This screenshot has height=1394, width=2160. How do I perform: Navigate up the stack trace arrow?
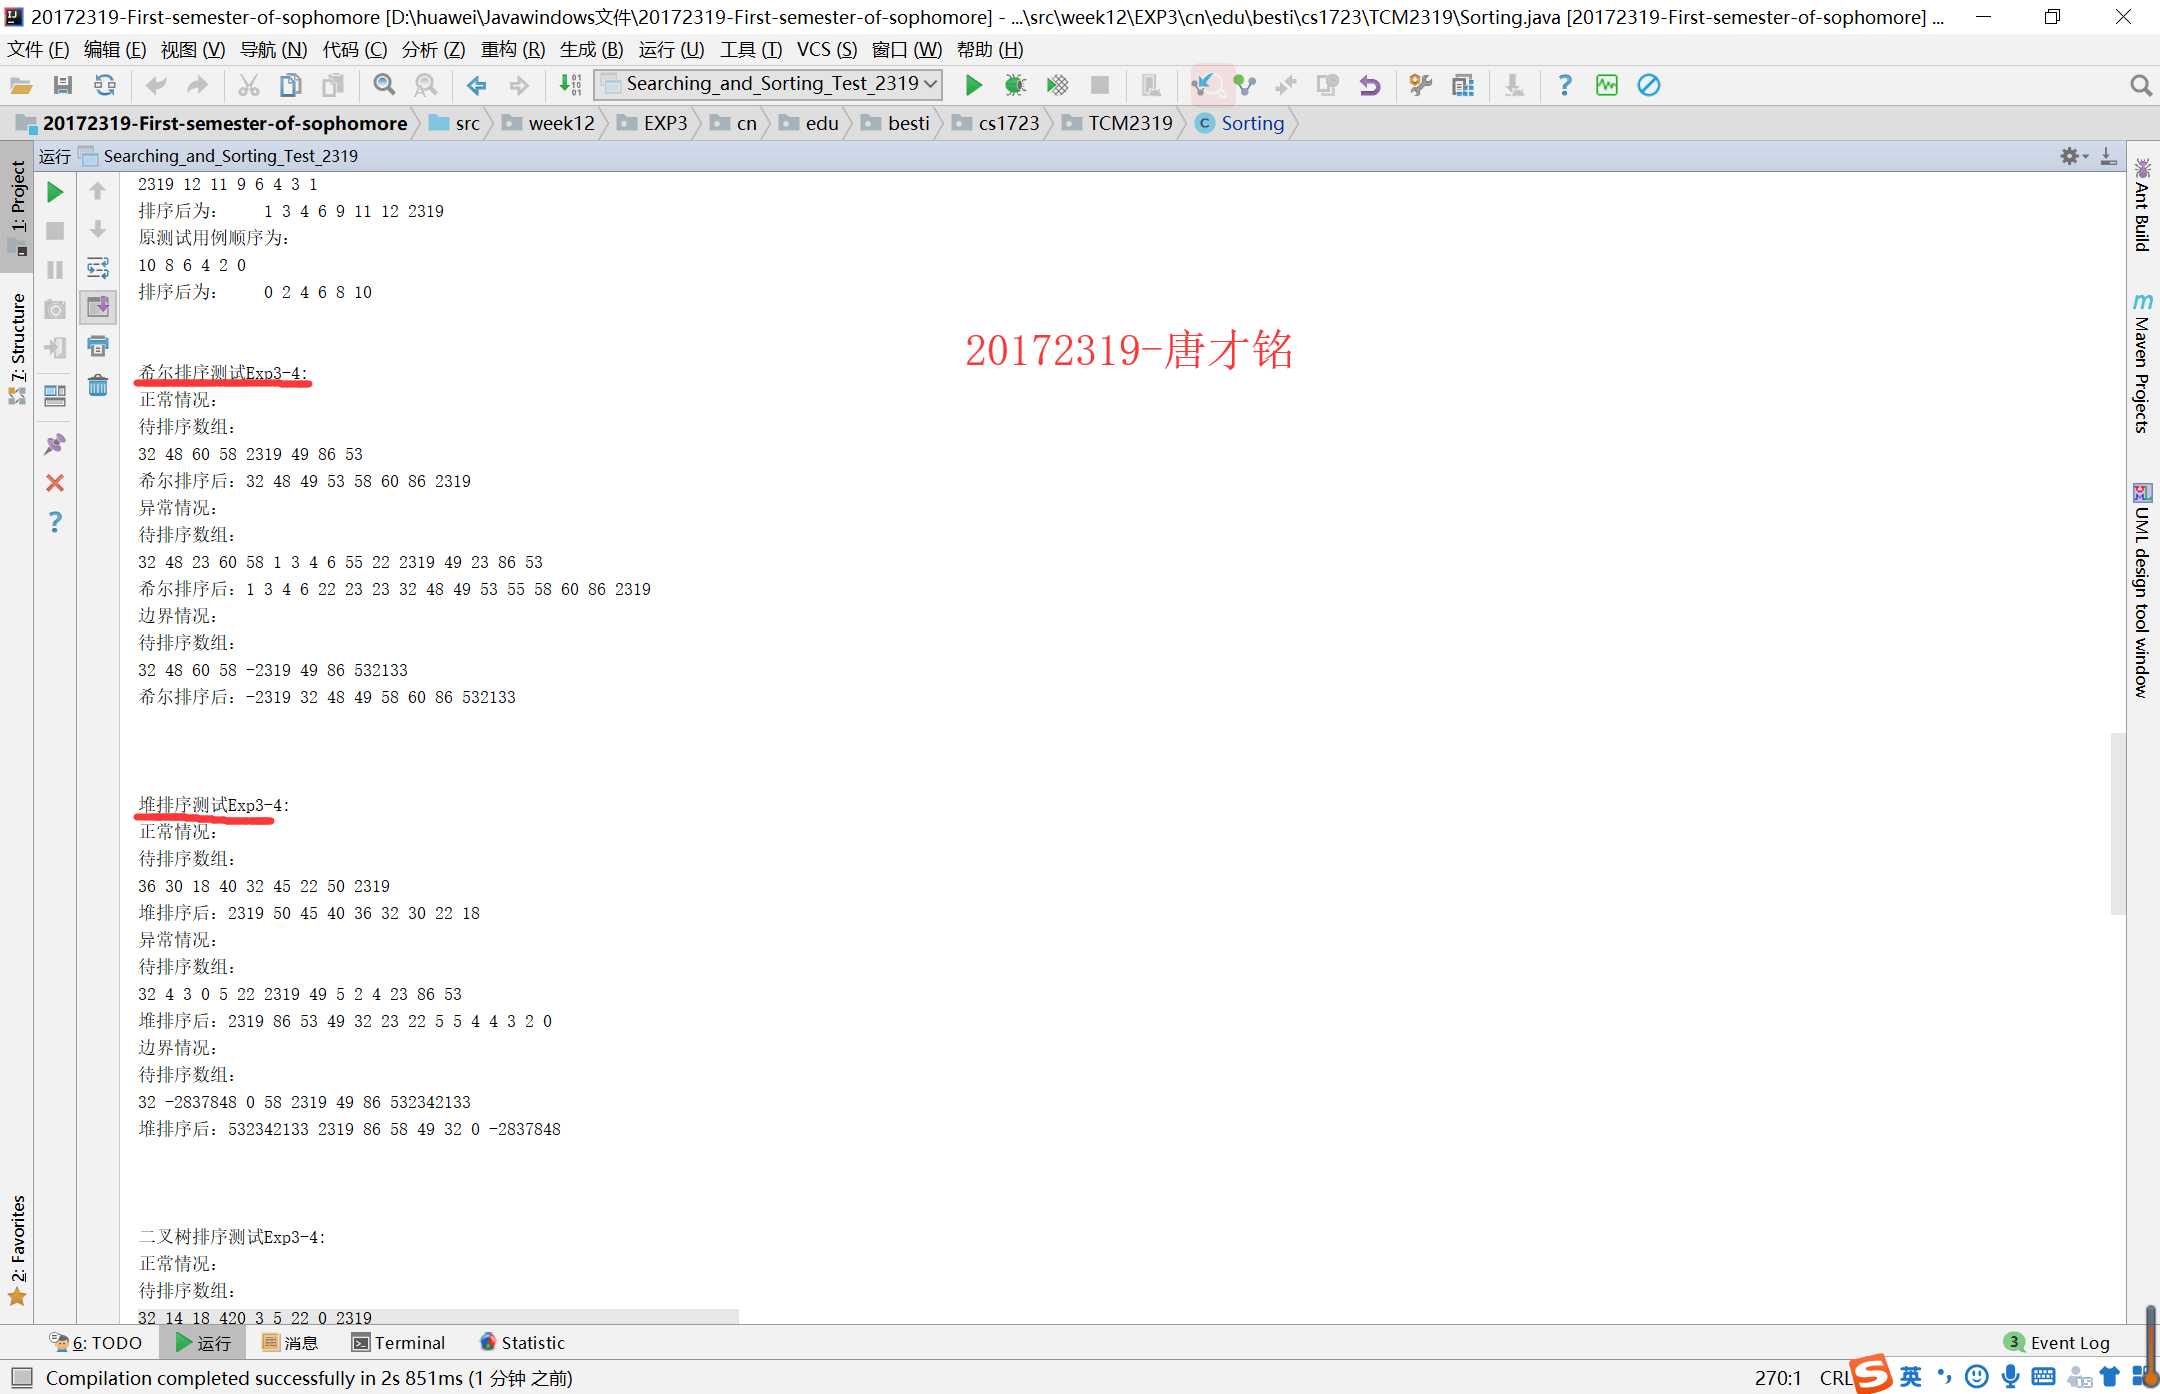click(98, 191)
